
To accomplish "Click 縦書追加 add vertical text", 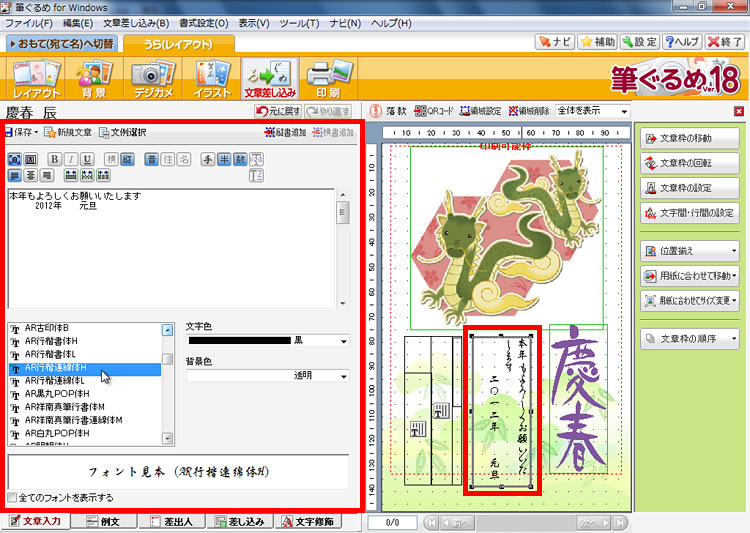I will point(286,132).
